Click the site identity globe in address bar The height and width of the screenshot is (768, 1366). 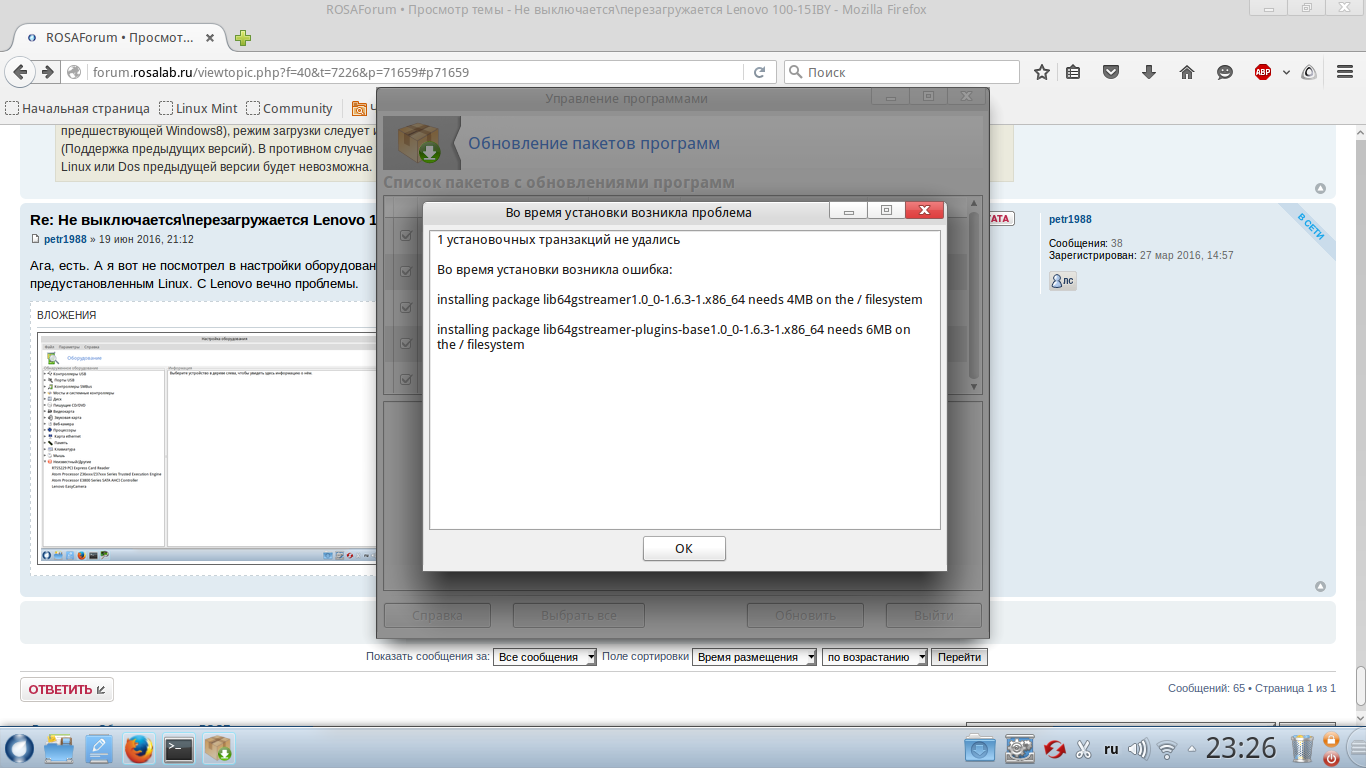click(74, 72)
